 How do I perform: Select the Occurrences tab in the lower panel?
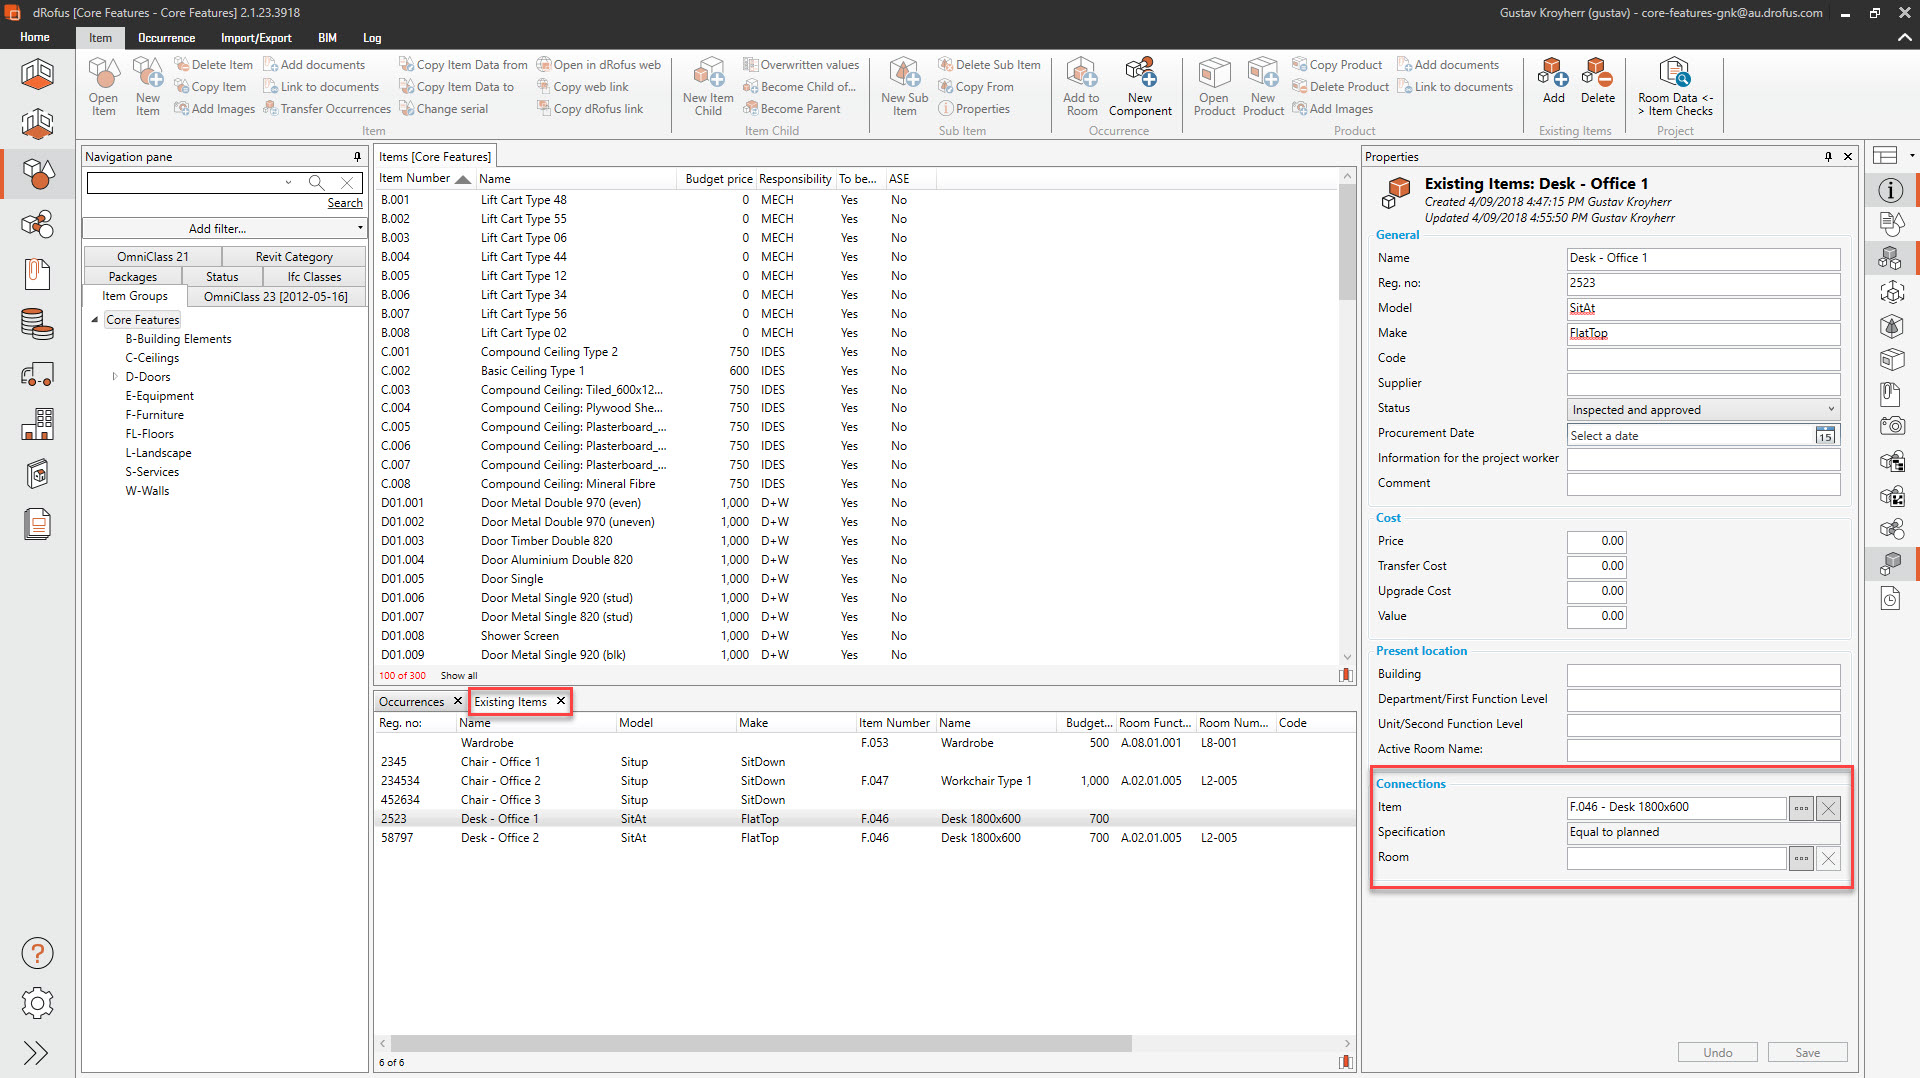click(x=411, y=702)
